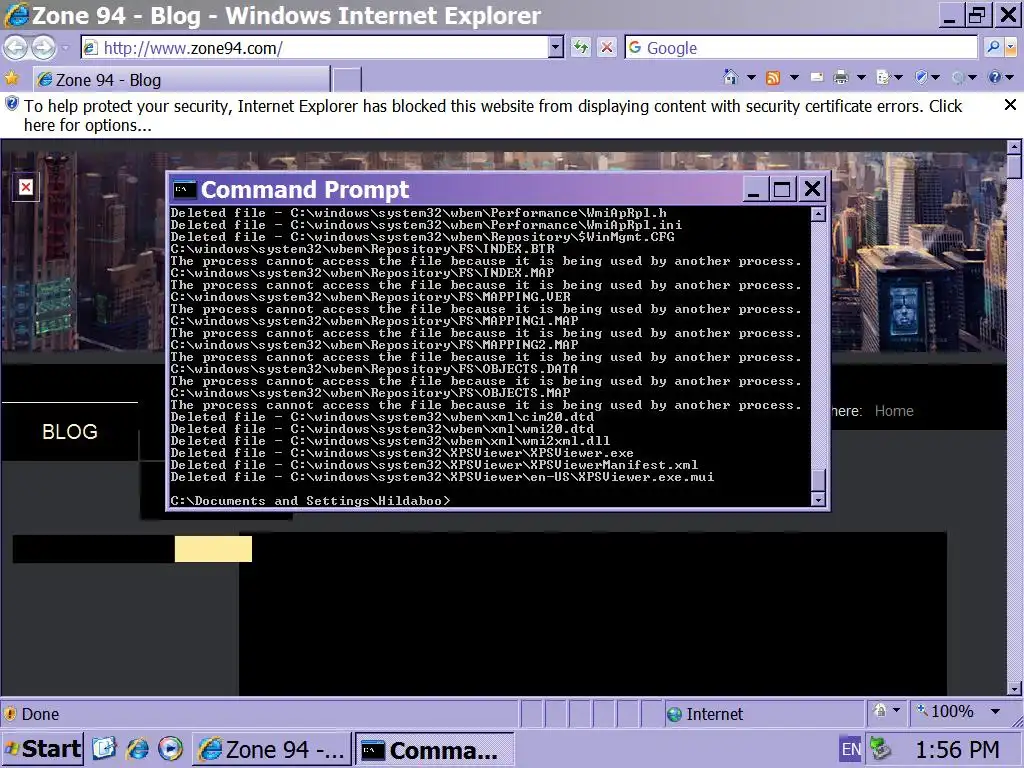Launch Internet Explorer from quick launch

[x=137, y=748]
